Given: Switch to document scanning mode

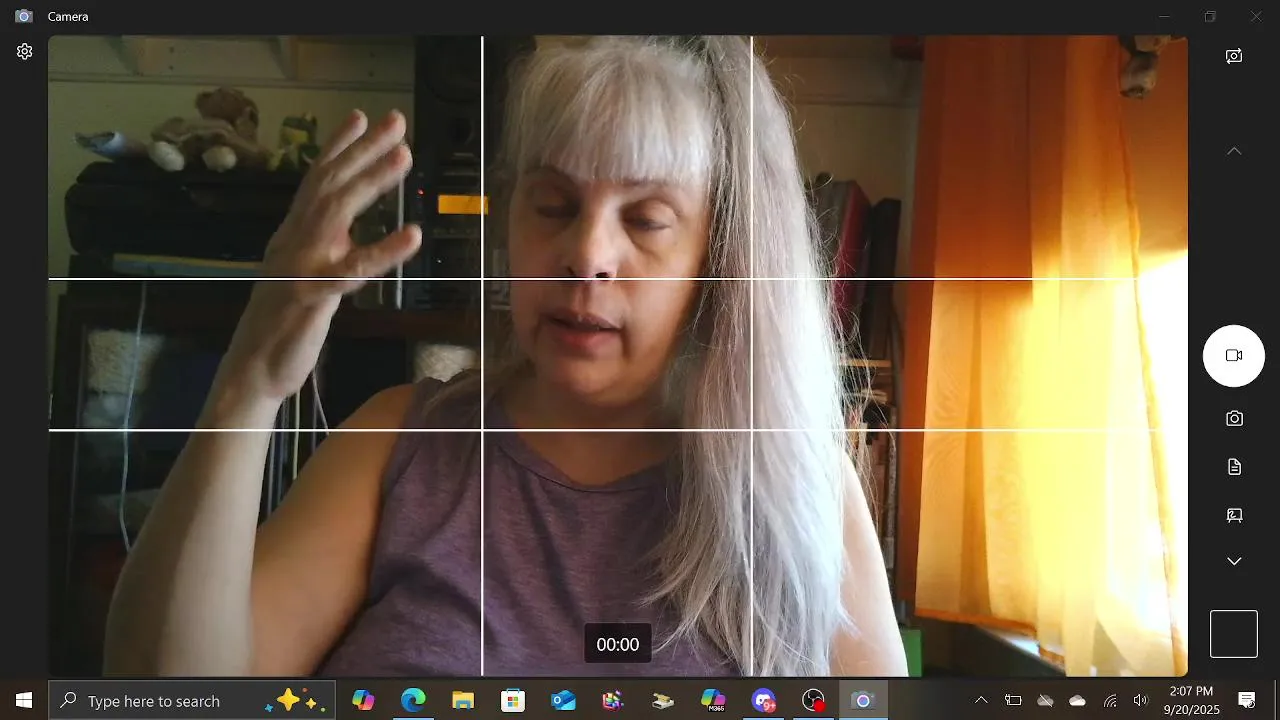Looking at the screenshot, I should tap(1234, 467).
